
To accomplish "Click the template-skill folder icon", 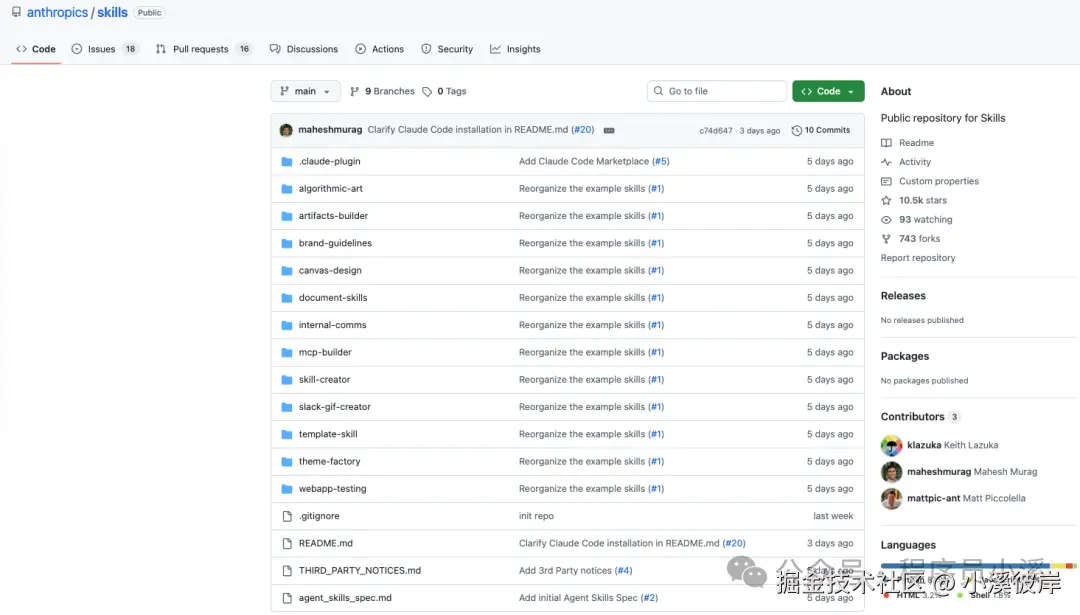I will 287,435.
